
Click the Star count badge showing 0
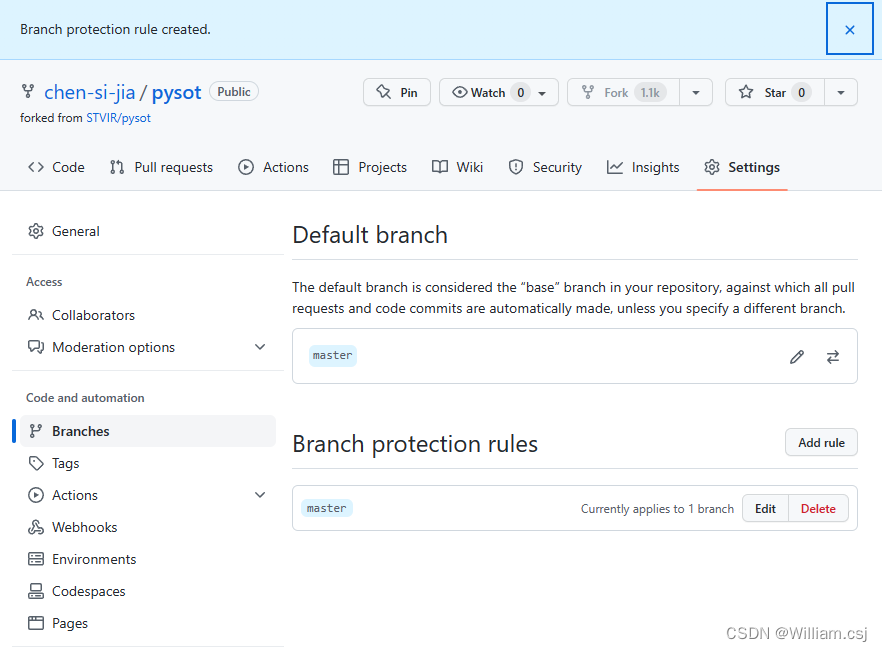tap(802, 92)
